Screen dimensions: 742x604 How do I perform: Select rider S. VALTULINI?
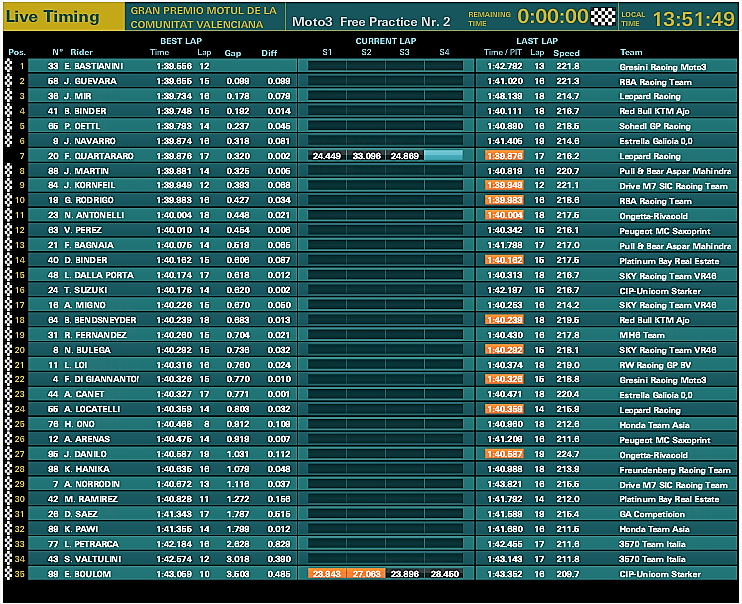[93, 559]
